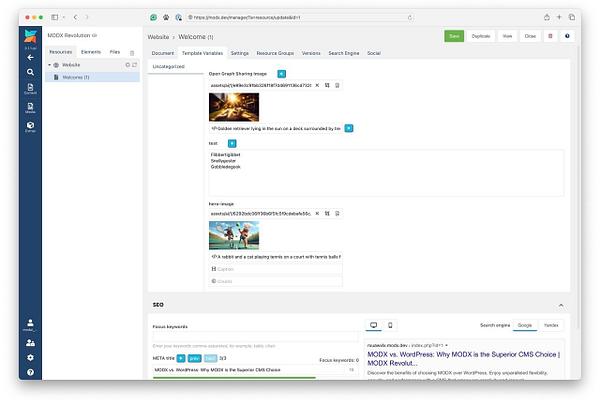Click the AI generate button beside META title

181,358
